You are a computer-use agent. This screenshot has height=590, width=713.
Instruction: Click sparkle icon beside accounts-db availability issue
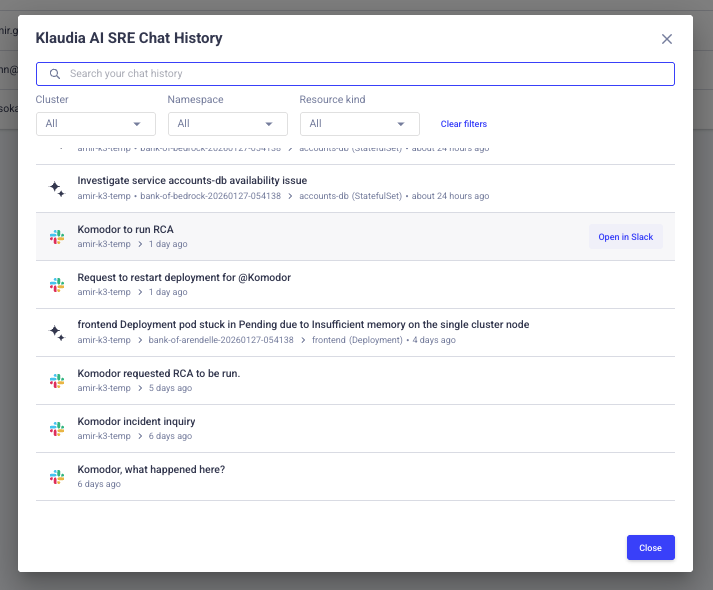click(x=57, y=189)
